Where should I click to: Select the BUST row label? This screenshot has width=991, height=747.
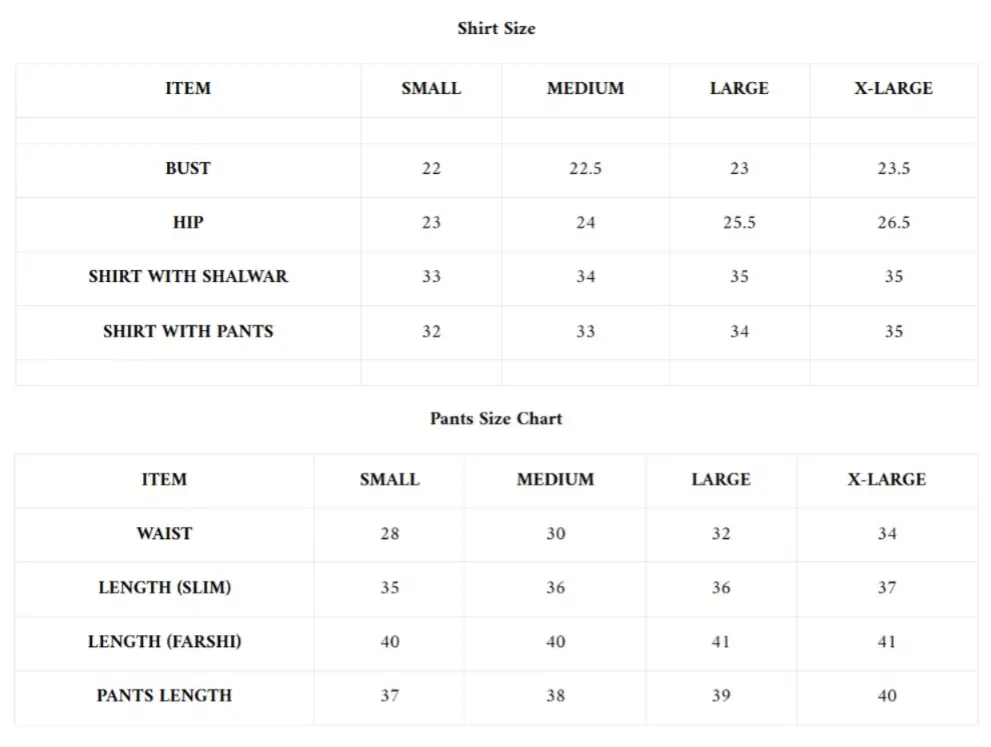[188, 169]
